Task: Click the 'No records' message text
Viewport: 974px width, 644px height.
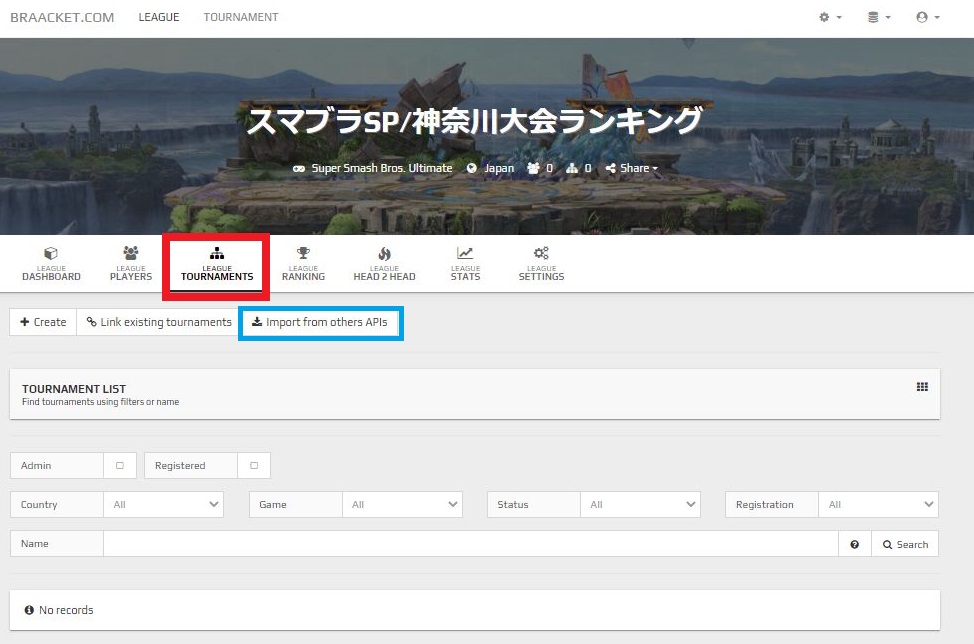Action: click(66, 610)
